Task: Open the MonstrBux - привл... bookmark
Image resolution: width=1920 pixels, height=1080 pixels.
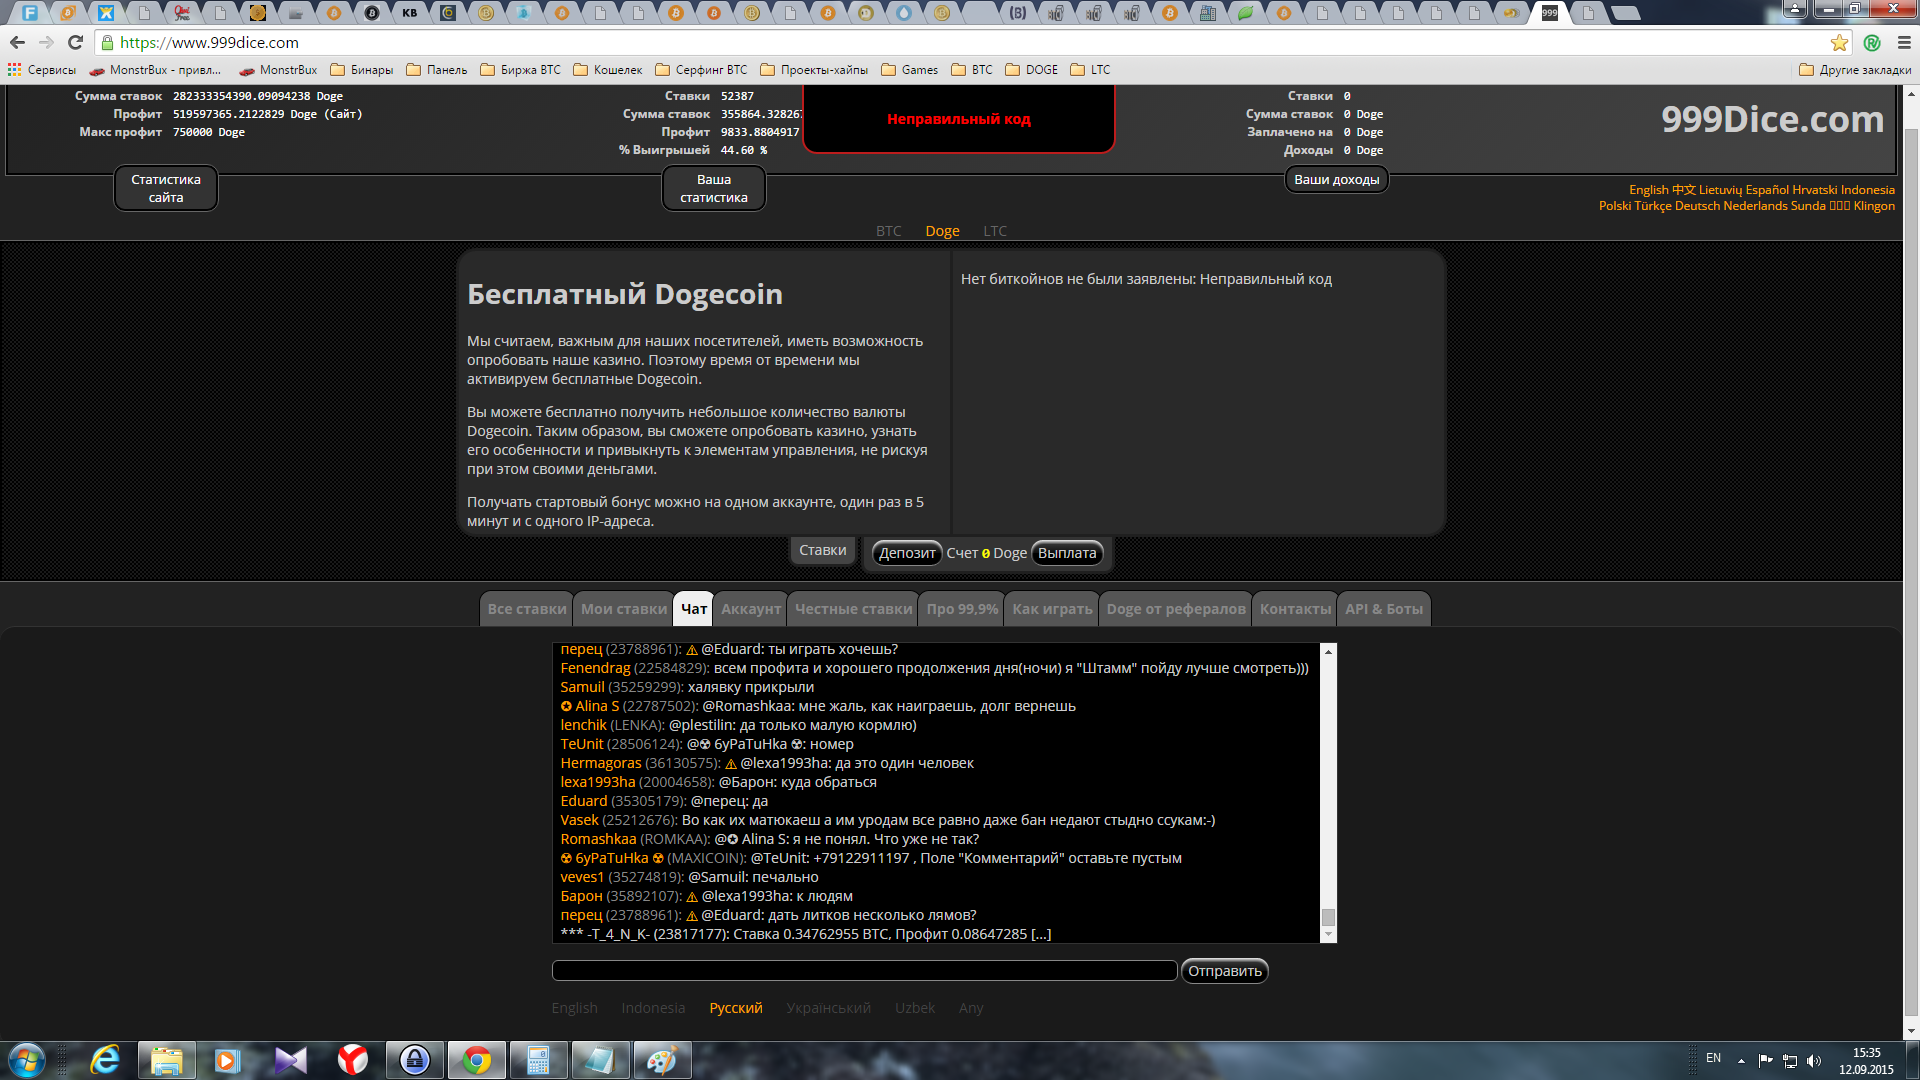Action: [x=156, y=70]
